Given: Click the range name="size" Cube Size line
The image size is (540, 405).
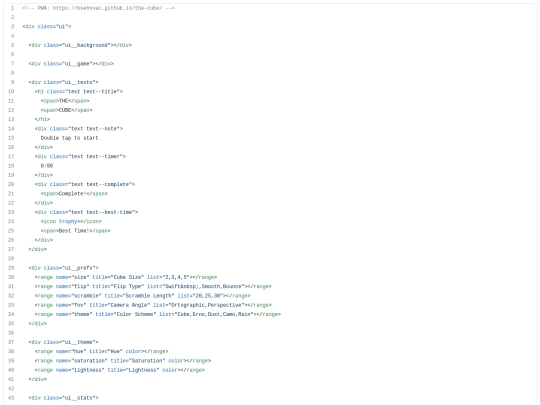Looking at the screenshot, I should (x=126, y=277).
